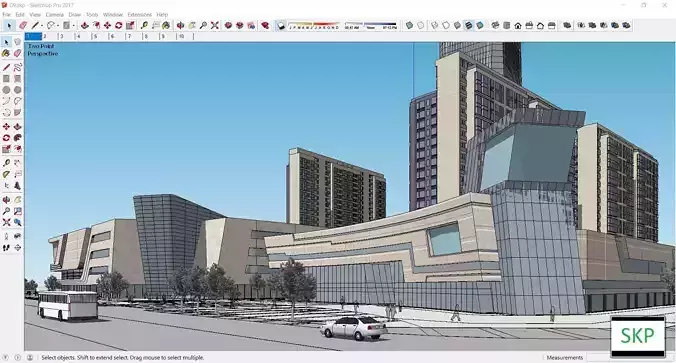676x363 pixels.
Task: Expand the Line tool dropdown arrow
Action: click(x=42, y=26)
